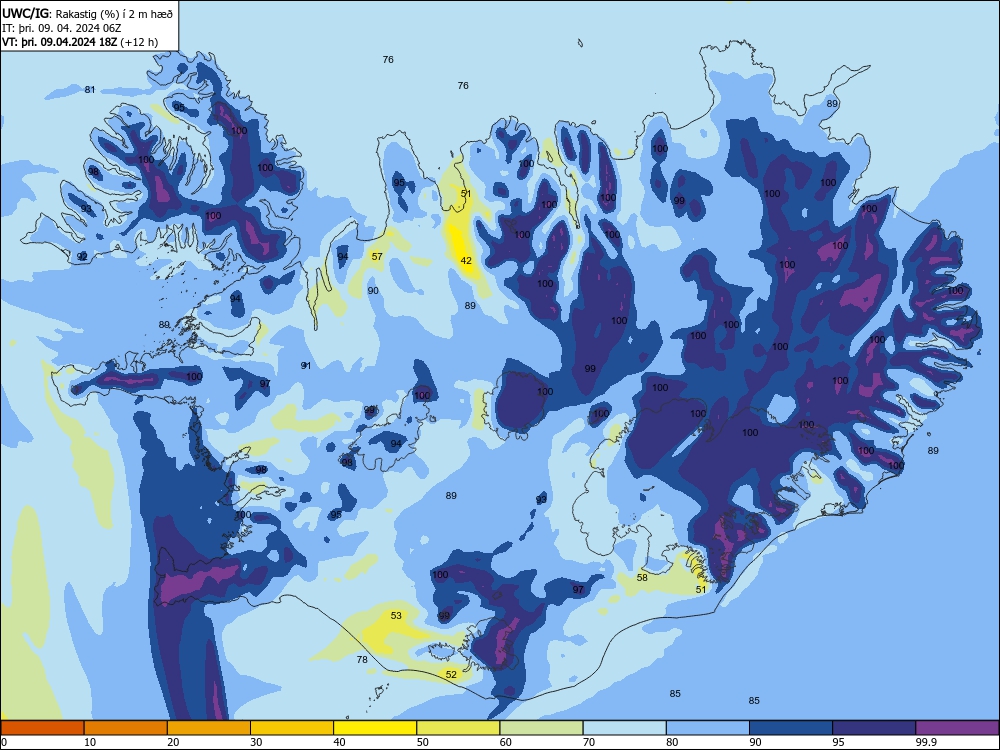Click the humidity value '58' on the map
Screen dimensions: 1000x750
pos(642,577)
